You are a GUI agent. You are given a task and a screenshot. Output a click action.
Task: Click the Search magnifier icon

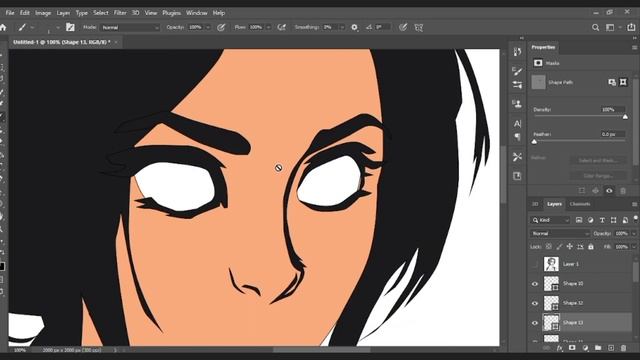596,27
